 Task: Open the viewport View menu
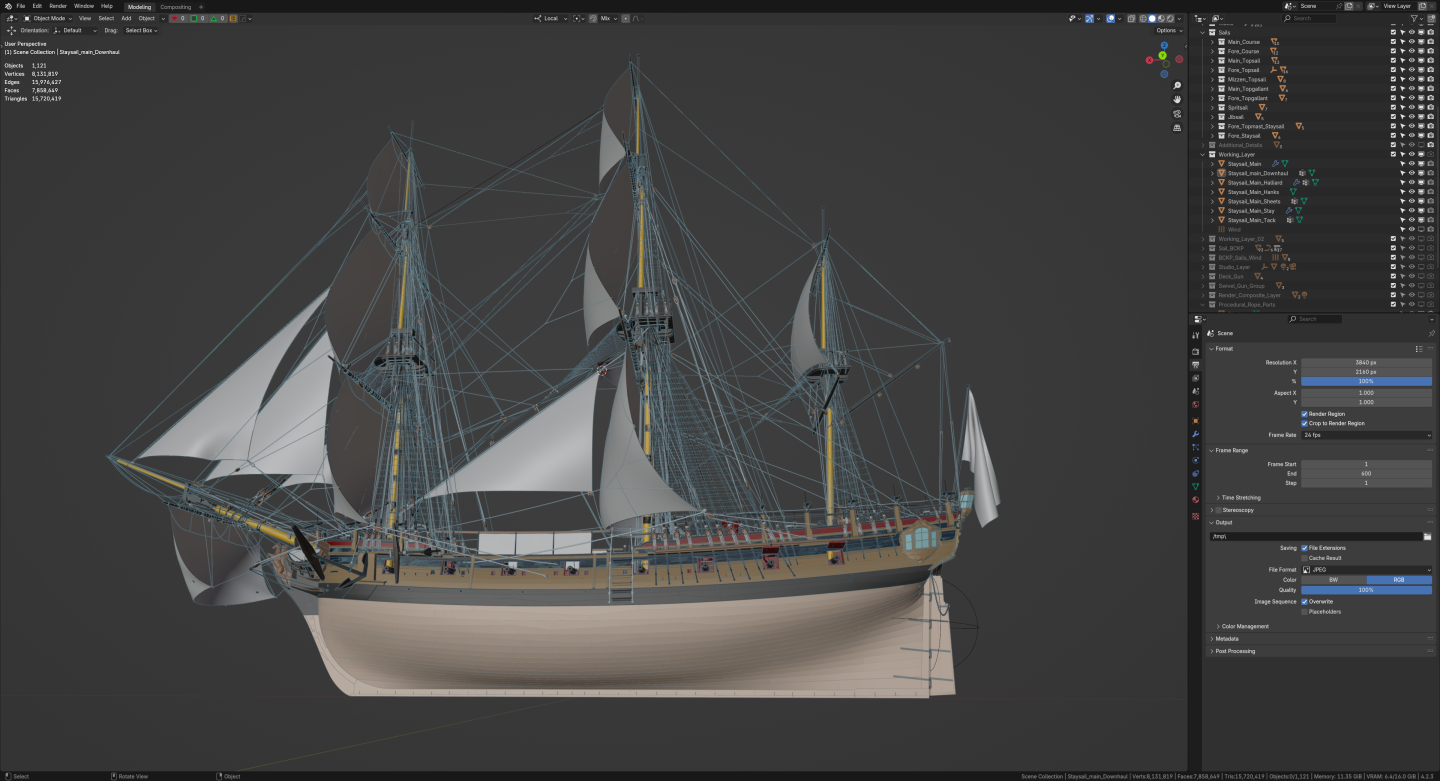pyautogui.click(x=84, y=18)
